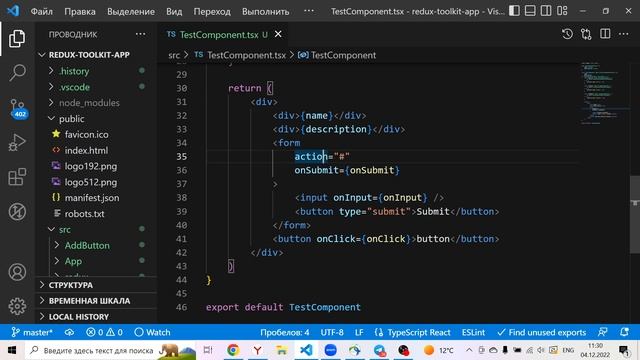Open the Accounts menu in activity bar
Image resolution: width=640 pixels, height=360 pixels.
(17, 272)
